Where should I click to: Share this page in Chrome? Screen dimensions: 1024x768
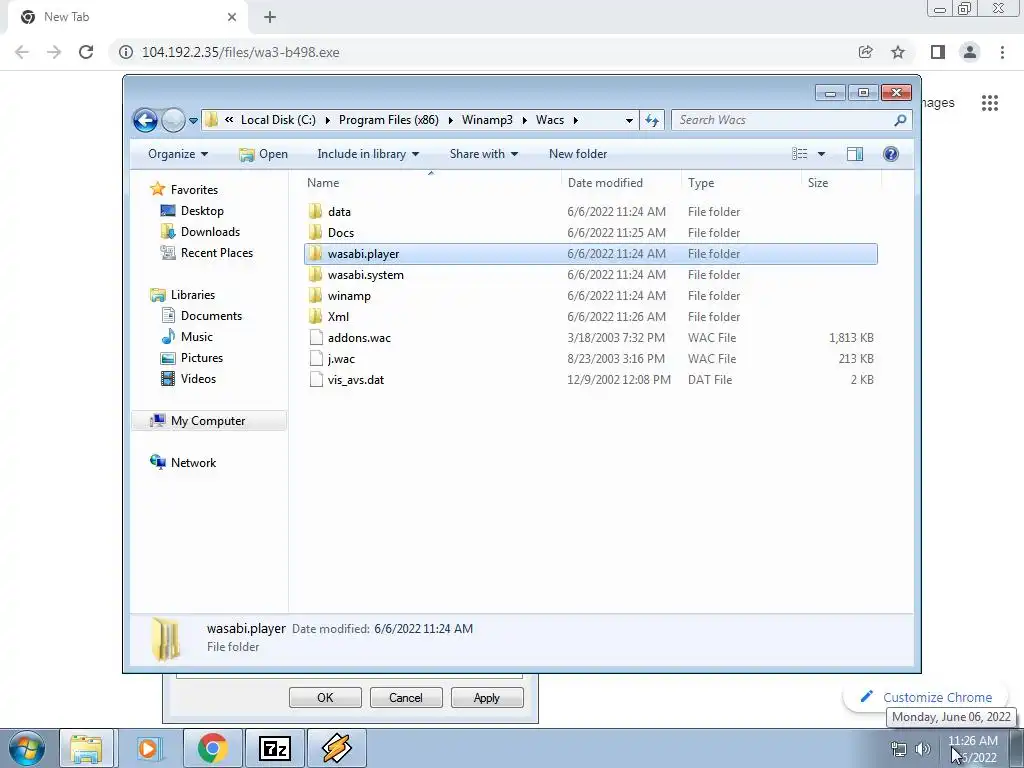865,52
